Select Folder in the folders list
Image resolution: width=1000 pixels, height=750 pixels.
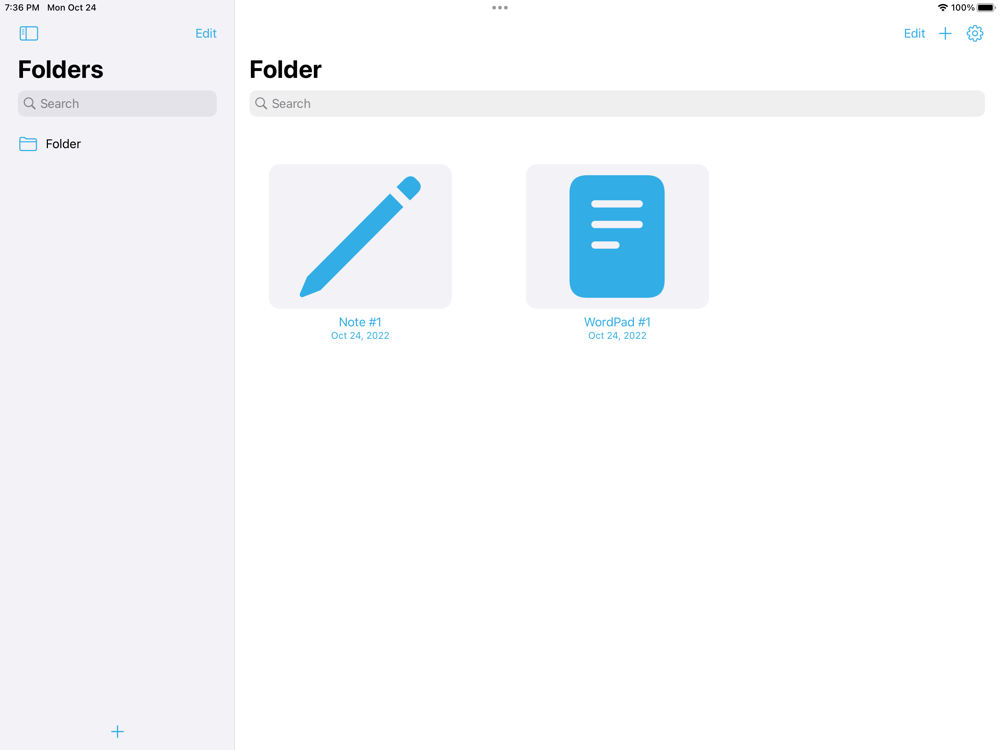pyautogui.click(x=117, y=143)
